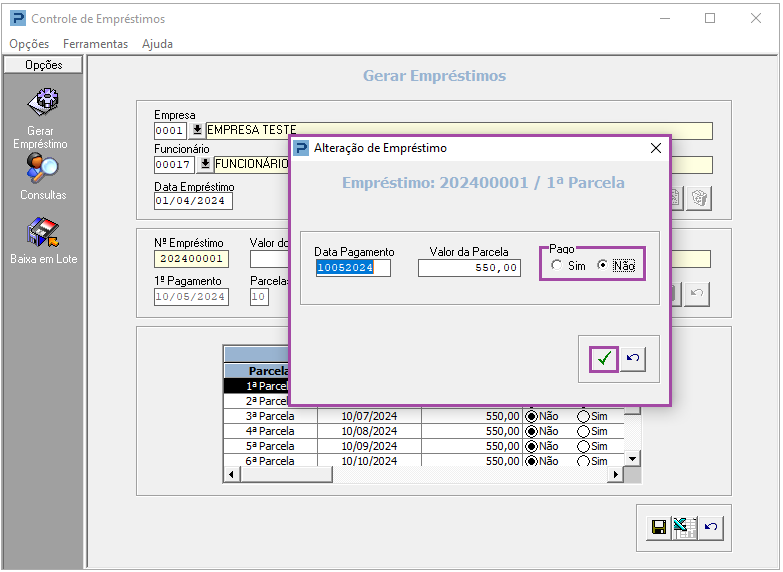Image resolution: width=783 pixels, height=572 pixels.
Task: Open the Baixa em Lote icon
Action: click(43, 232)
